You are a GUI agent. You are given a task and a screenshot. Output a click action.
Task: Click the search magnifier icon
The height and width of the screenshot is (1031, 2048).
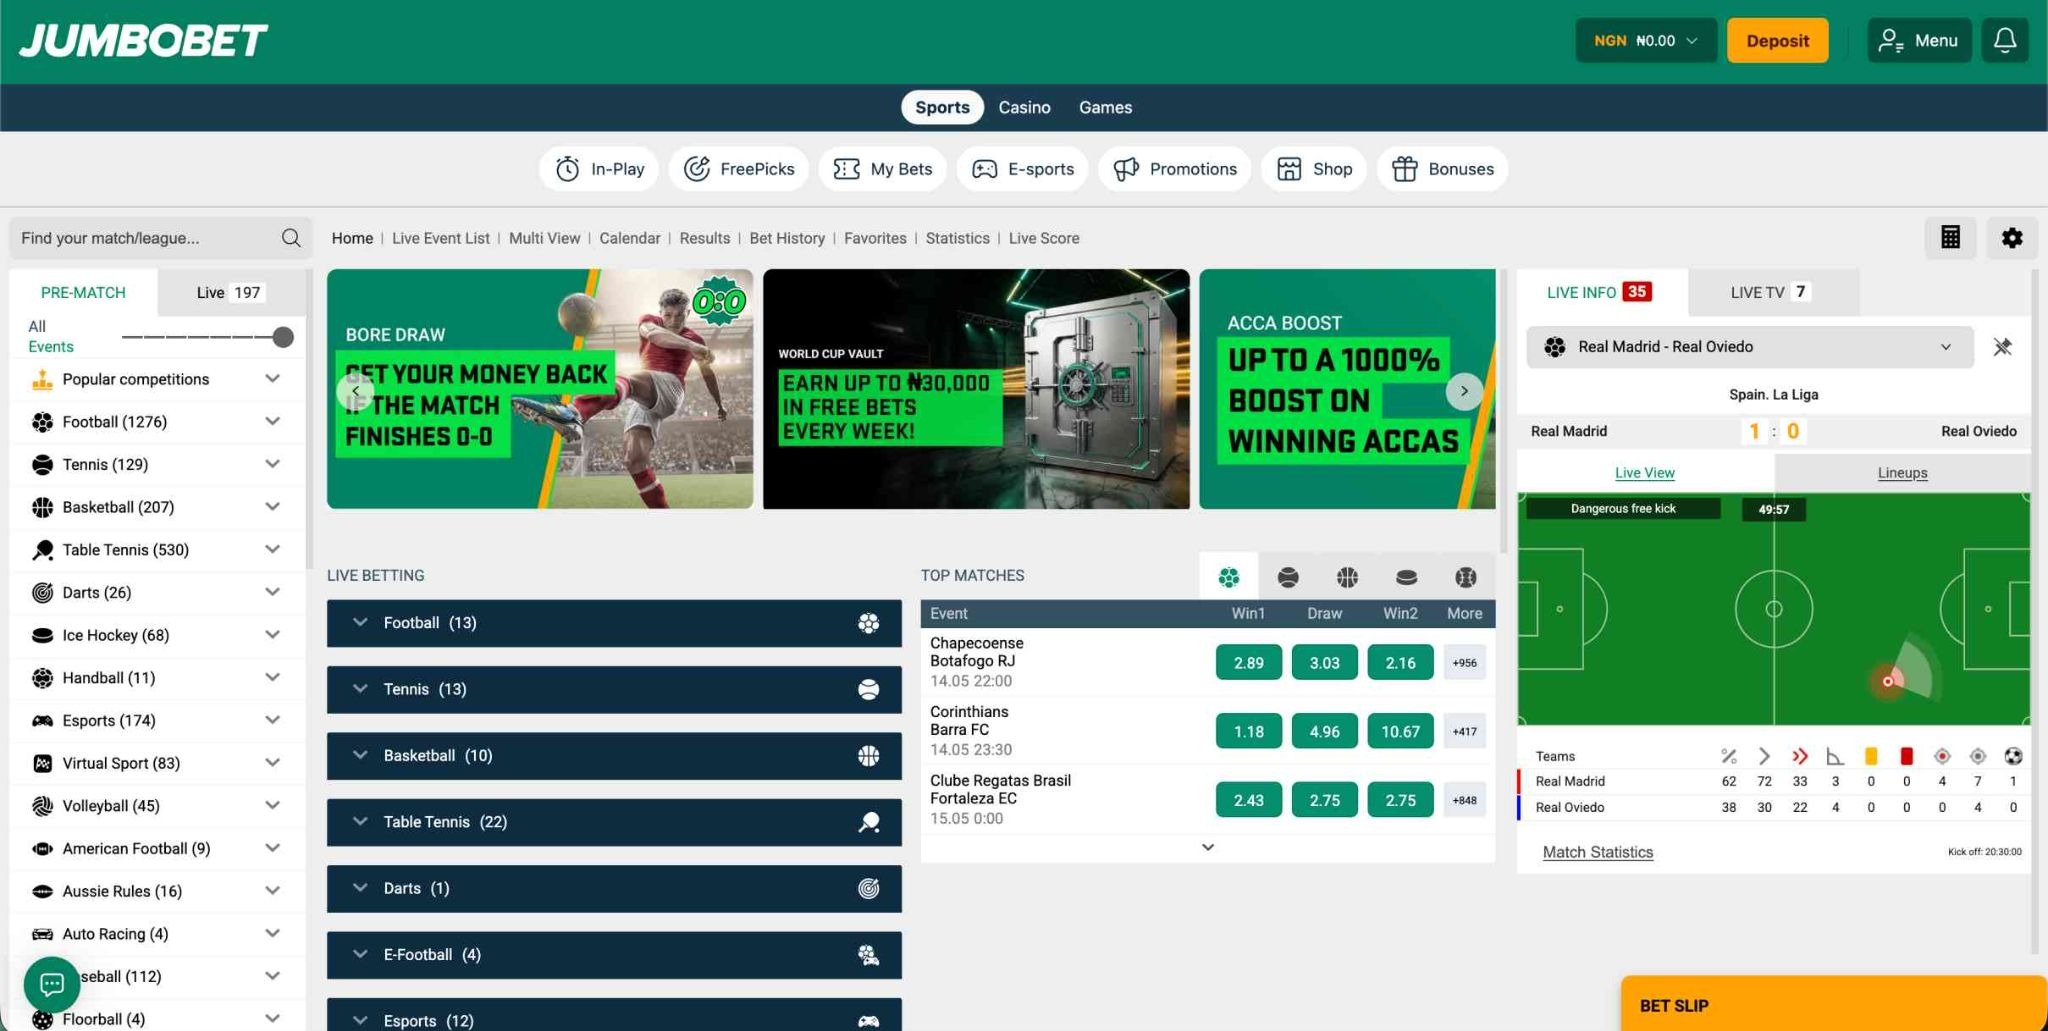pos(291,238)
